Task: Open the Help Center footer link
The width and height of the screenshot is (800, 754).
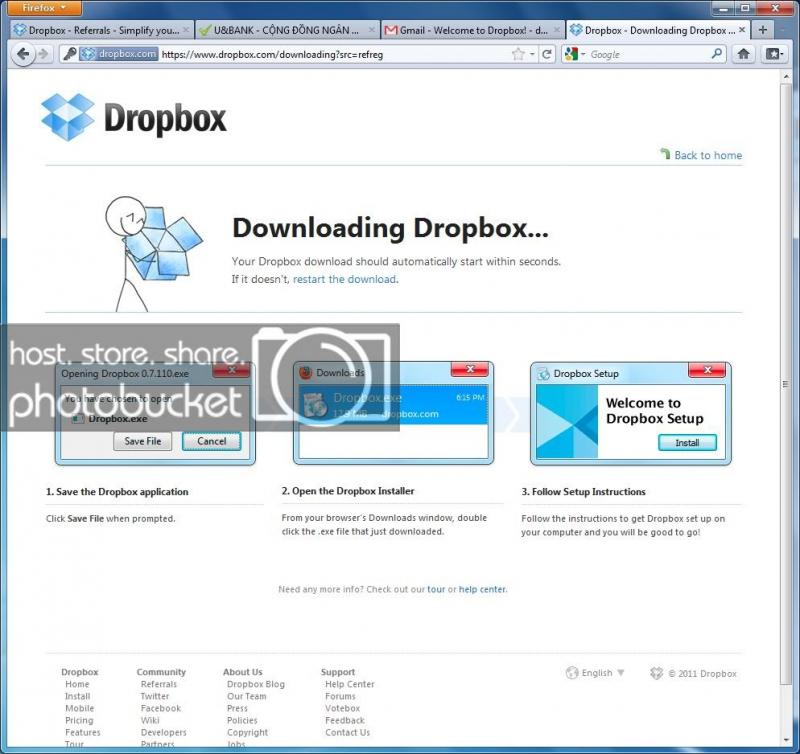Action: 349,684
